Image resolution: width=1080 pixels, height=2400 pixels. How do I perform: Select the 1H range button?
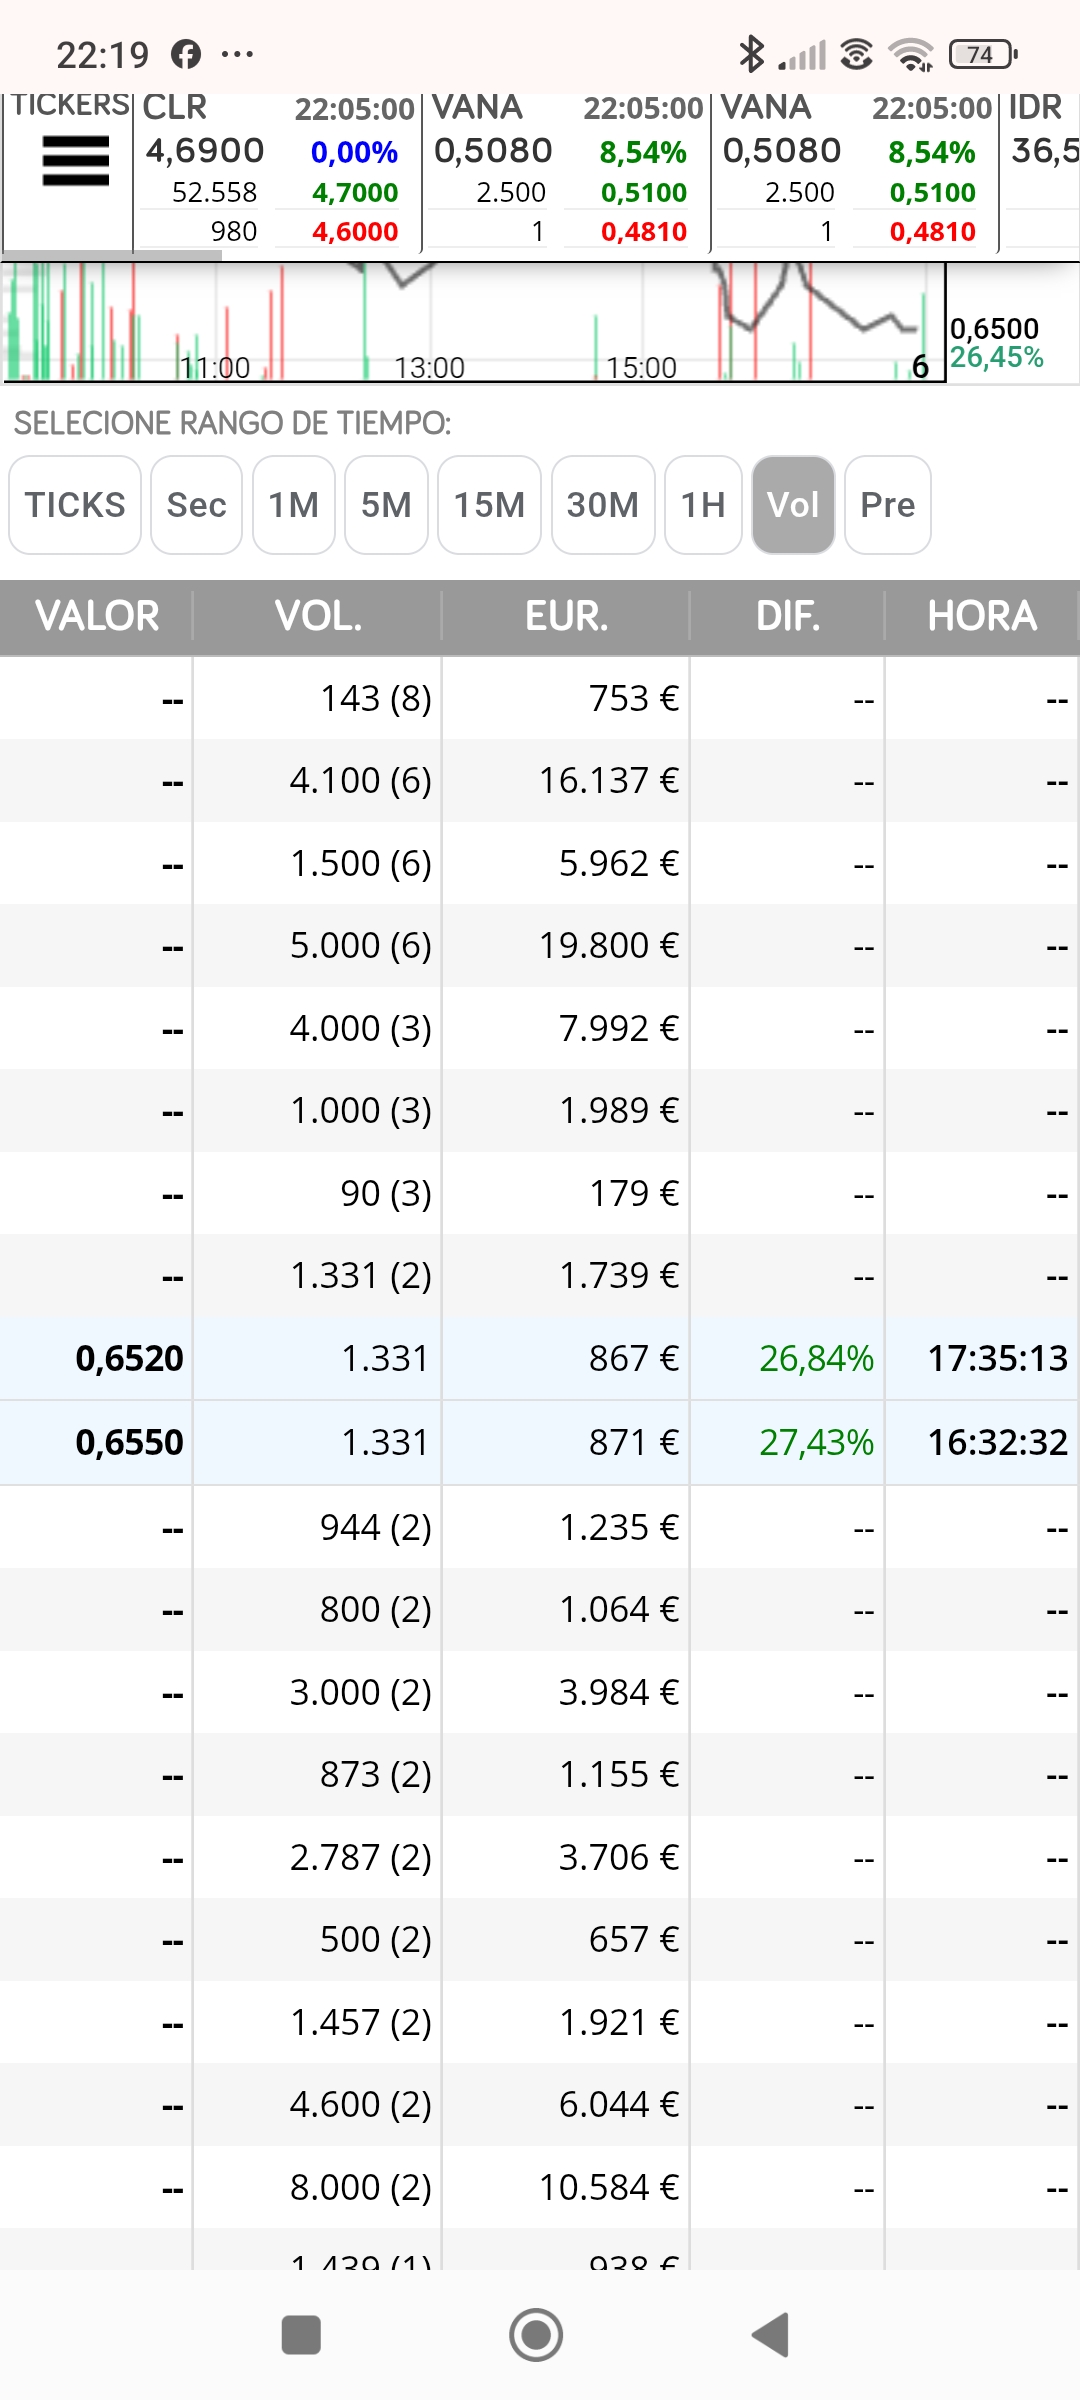(x=703, y=505)
